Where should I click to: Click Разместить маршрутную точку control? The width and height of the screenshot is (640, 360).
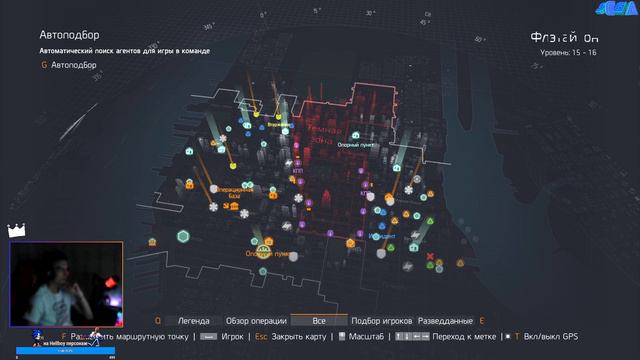tap(125, 337)
